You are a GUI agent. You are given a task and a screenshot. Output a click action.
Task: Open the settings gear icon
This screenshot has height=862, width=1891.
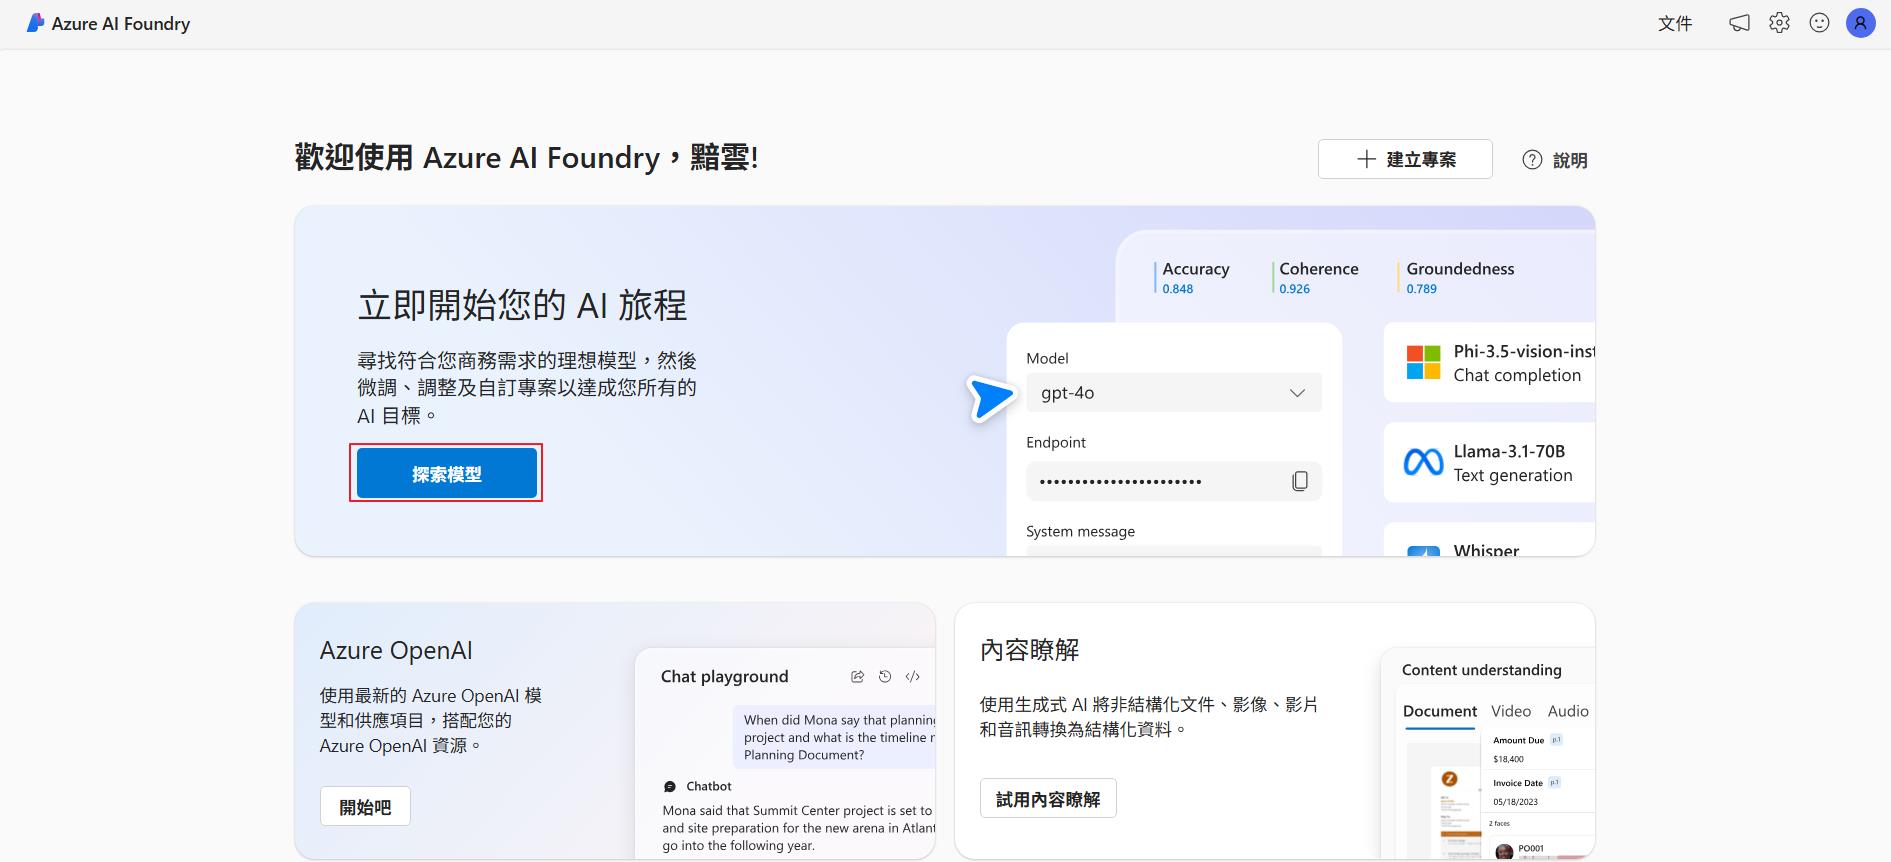(1779, 23)
